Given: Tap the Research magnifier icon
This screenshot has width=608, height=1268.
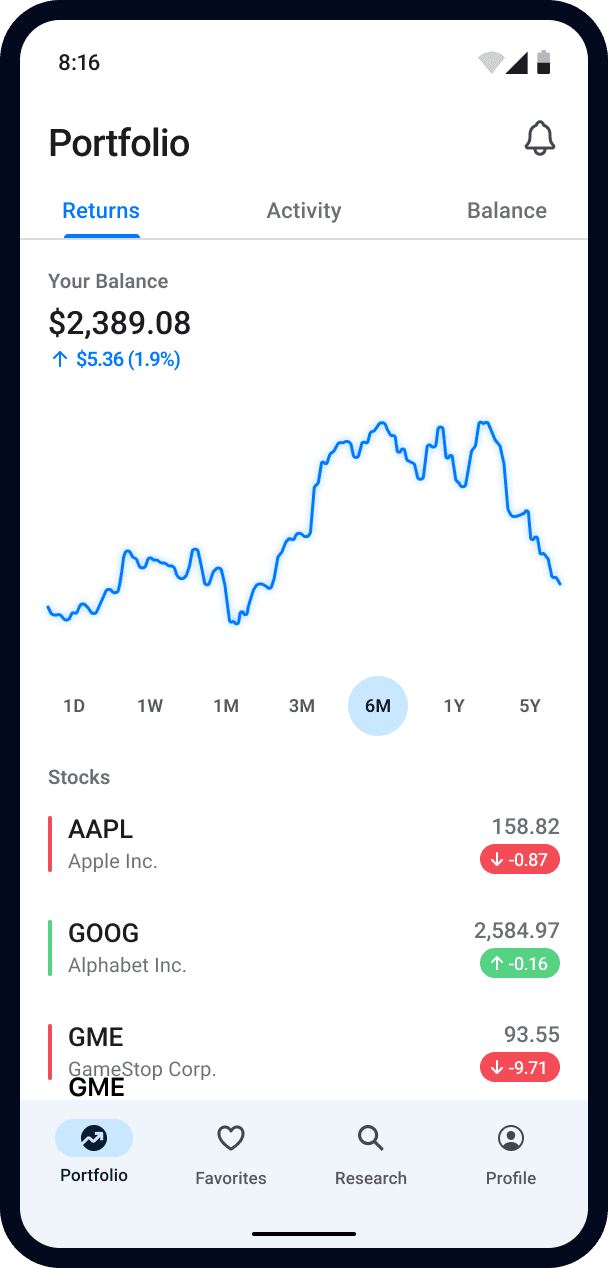Looking at the screenshot, I should click(x=371, y=1138).
